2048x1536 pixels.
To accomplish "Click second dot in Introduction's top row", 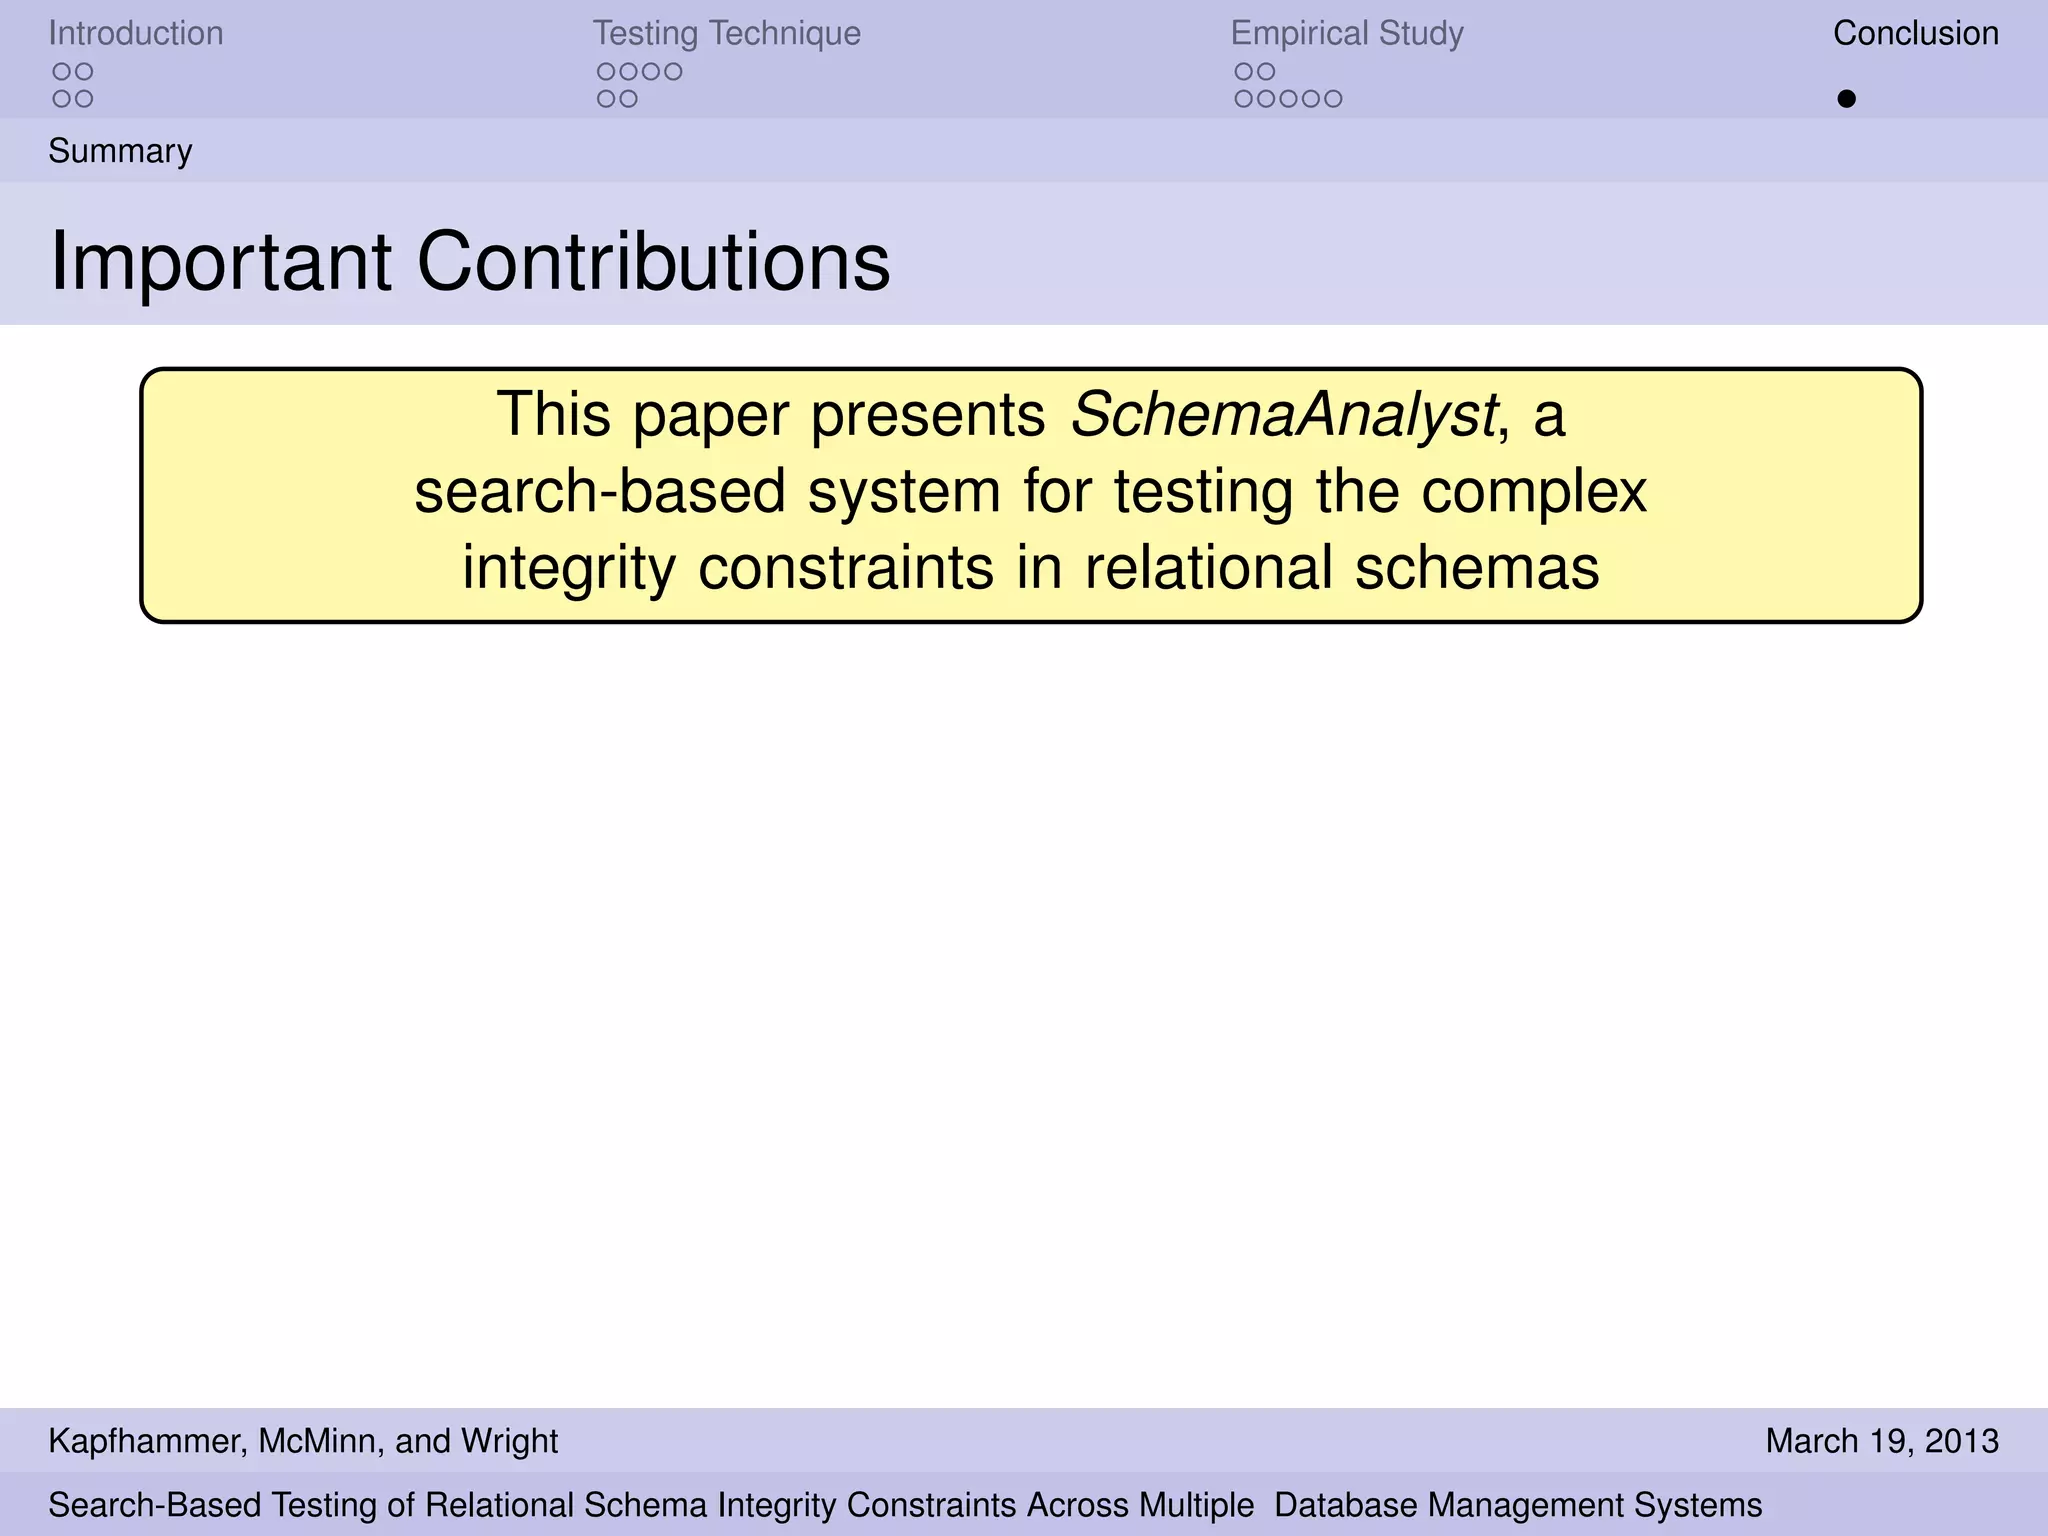I will coord(84,72).
